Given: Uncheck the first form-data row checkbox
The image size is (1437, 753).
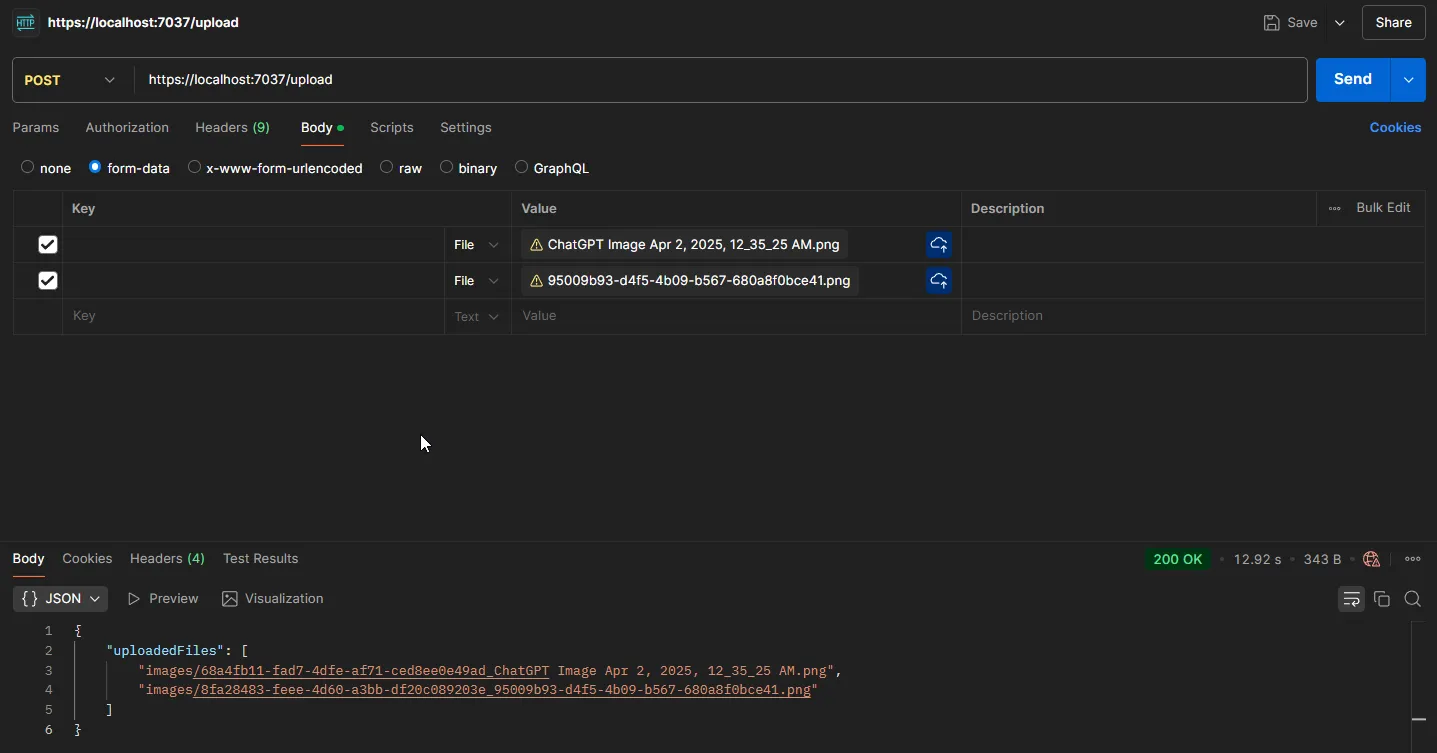Looking at the screenshot, I should click(47, 245).
